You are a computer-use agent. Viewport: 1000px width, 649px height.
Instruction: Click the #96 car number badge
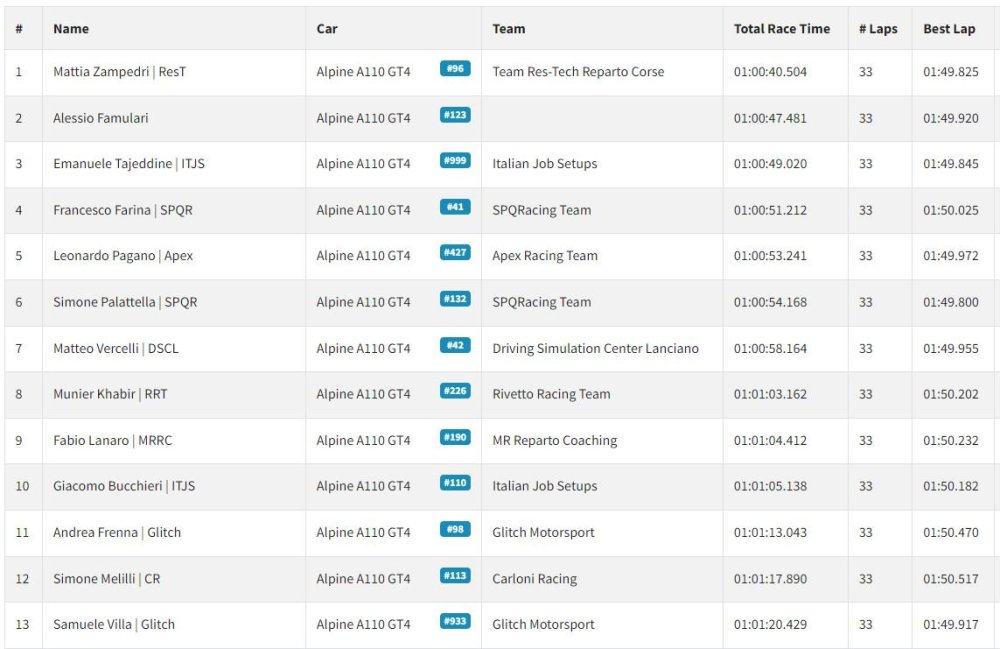tap(455, 68)
